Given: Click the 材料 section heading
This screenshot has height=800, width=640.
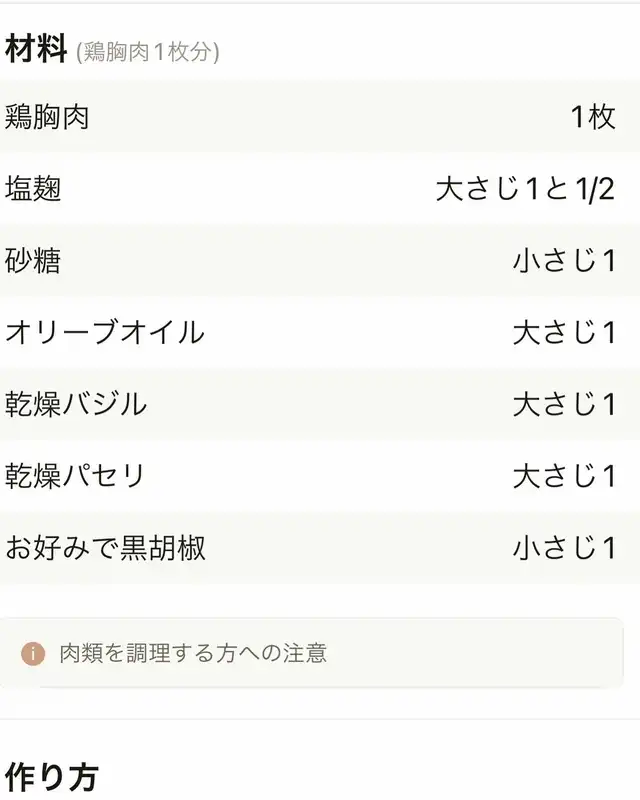Looking at the screenshot, I should point(36,49).
